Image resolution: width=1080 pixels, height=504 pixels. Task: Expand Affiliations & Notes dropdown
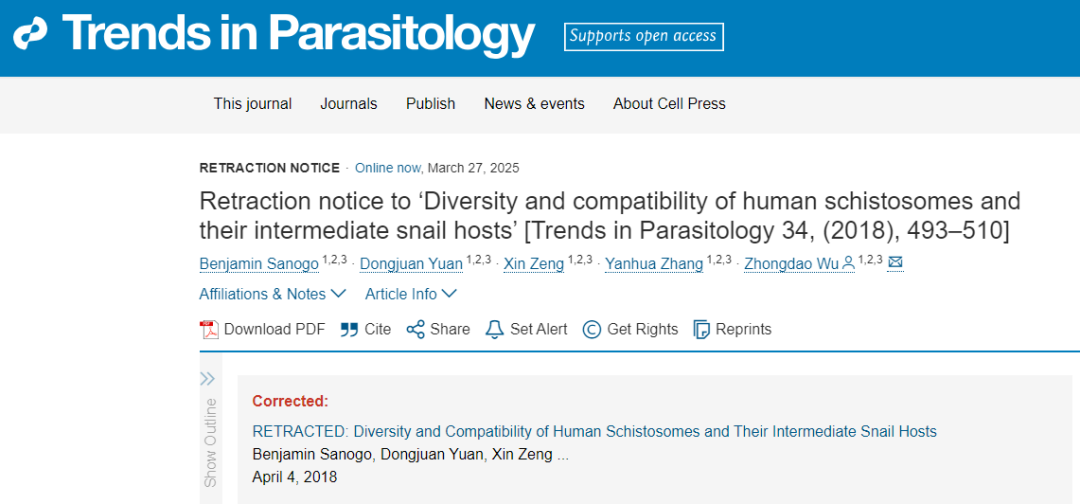[272, 294]
